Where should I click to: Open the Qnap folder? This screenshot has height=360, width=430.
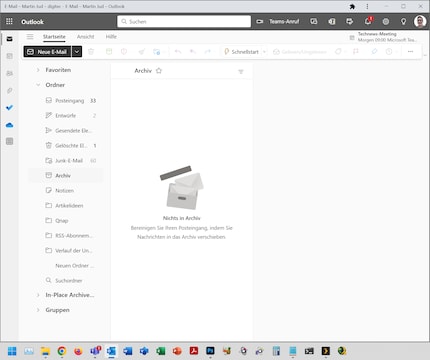point(66,220)
